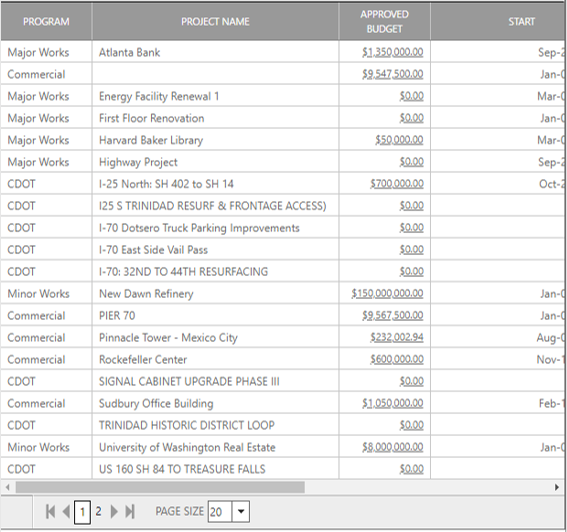Open the $1,050,000.00 Sudbury budget link

[x=393, y=403]
